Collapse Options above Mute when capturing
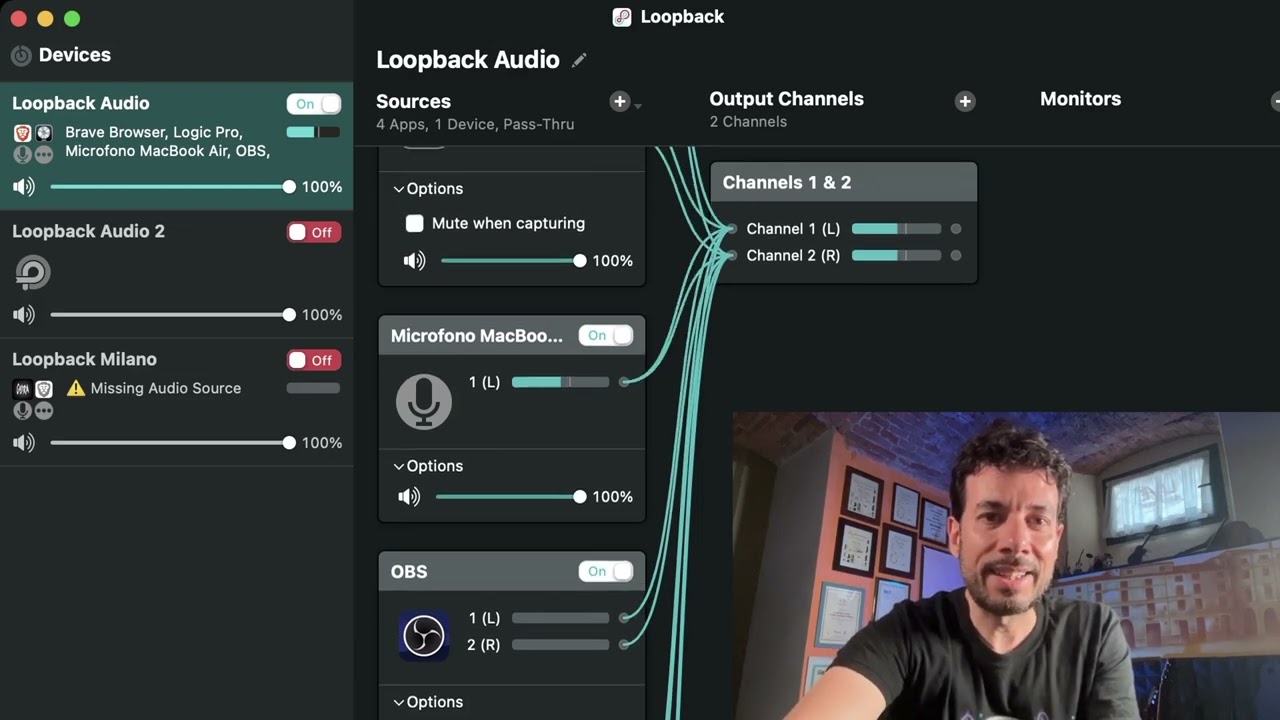The width and height of the screenshot is (1280, 720). click(428, 189)
